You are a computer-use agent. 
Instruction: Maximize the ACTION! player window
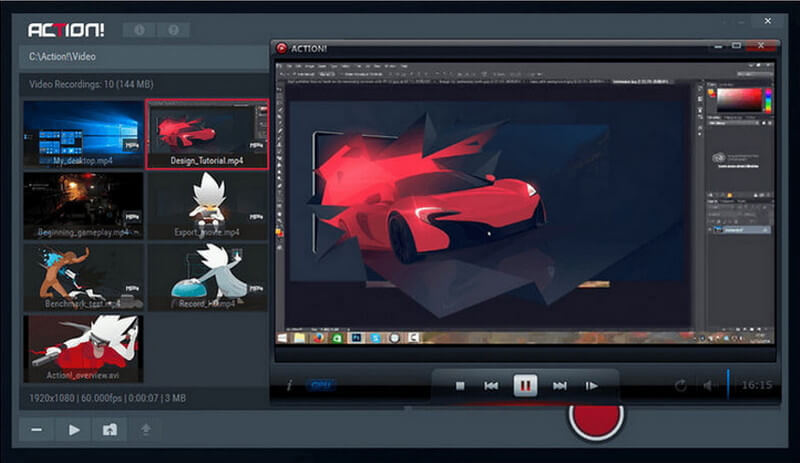click(736, 46)
